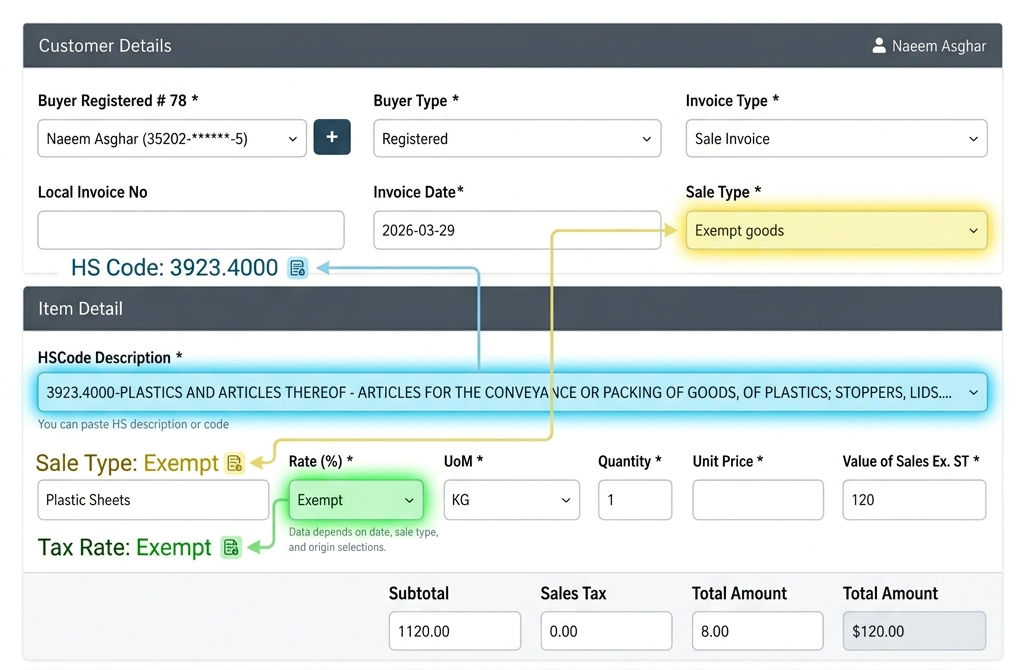
Task: Click the Naeem Asghar user name in header
Action: pos(938,46)
